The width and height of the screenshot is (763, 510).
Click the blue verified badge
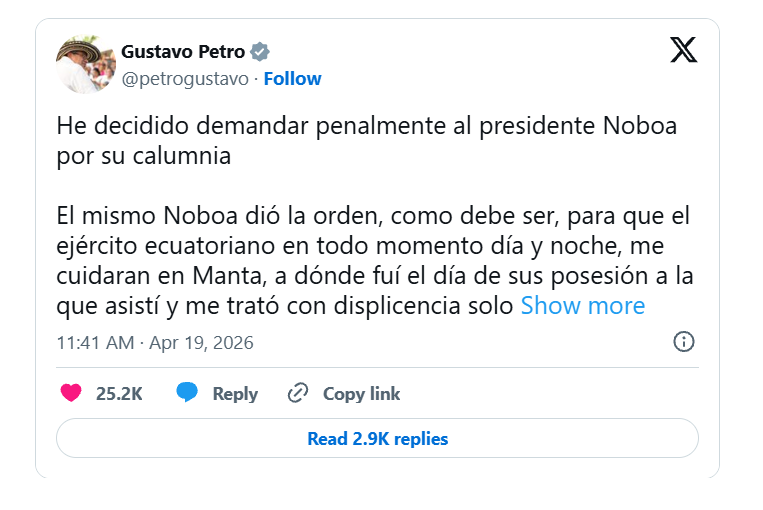tap(260, 52)
